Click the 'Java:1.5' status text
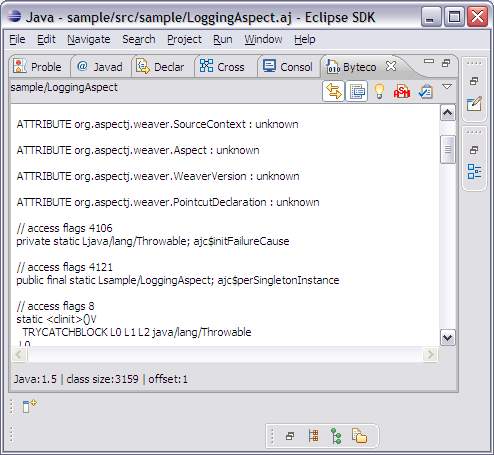Viewport: 494px width, 455px height. (35, 379)
